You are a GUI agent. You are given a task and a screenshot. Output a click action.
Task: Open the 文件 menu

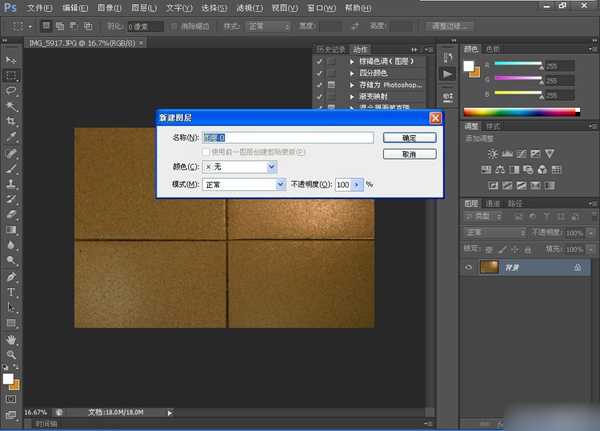(x=40, y=7)
